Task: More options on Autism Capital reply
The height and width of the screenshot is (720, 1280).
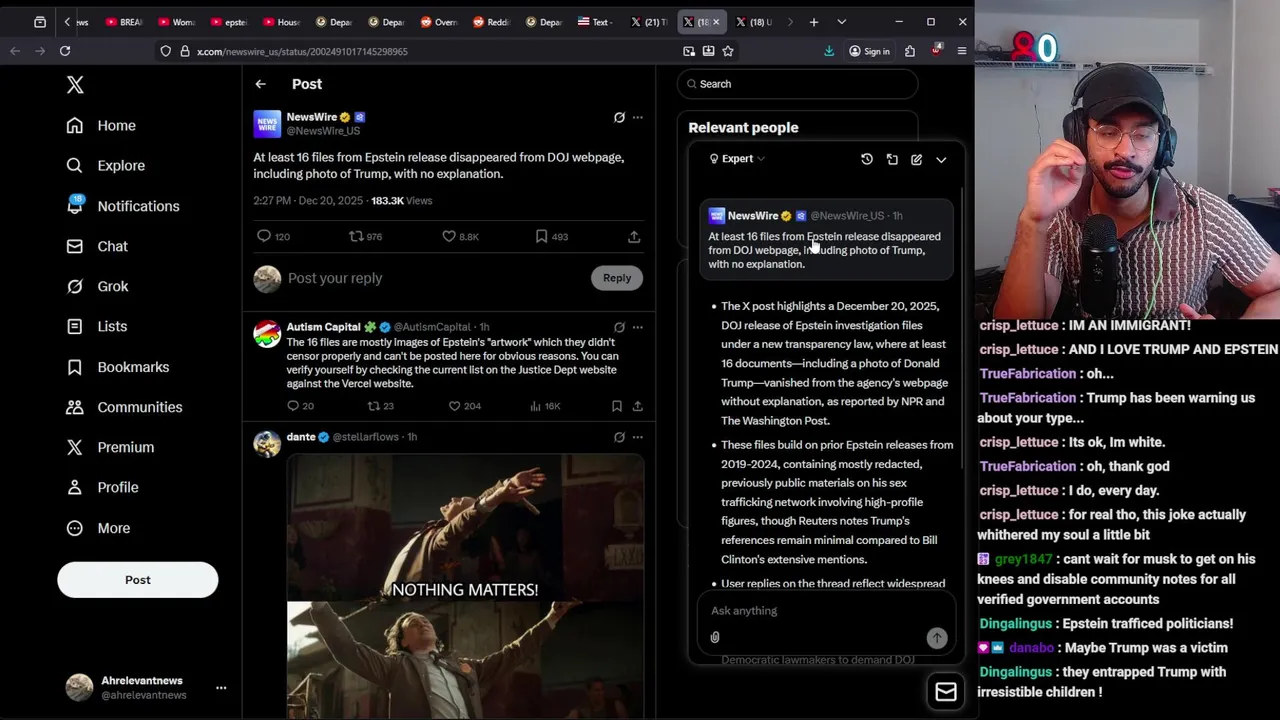Action: pos(637,327)
